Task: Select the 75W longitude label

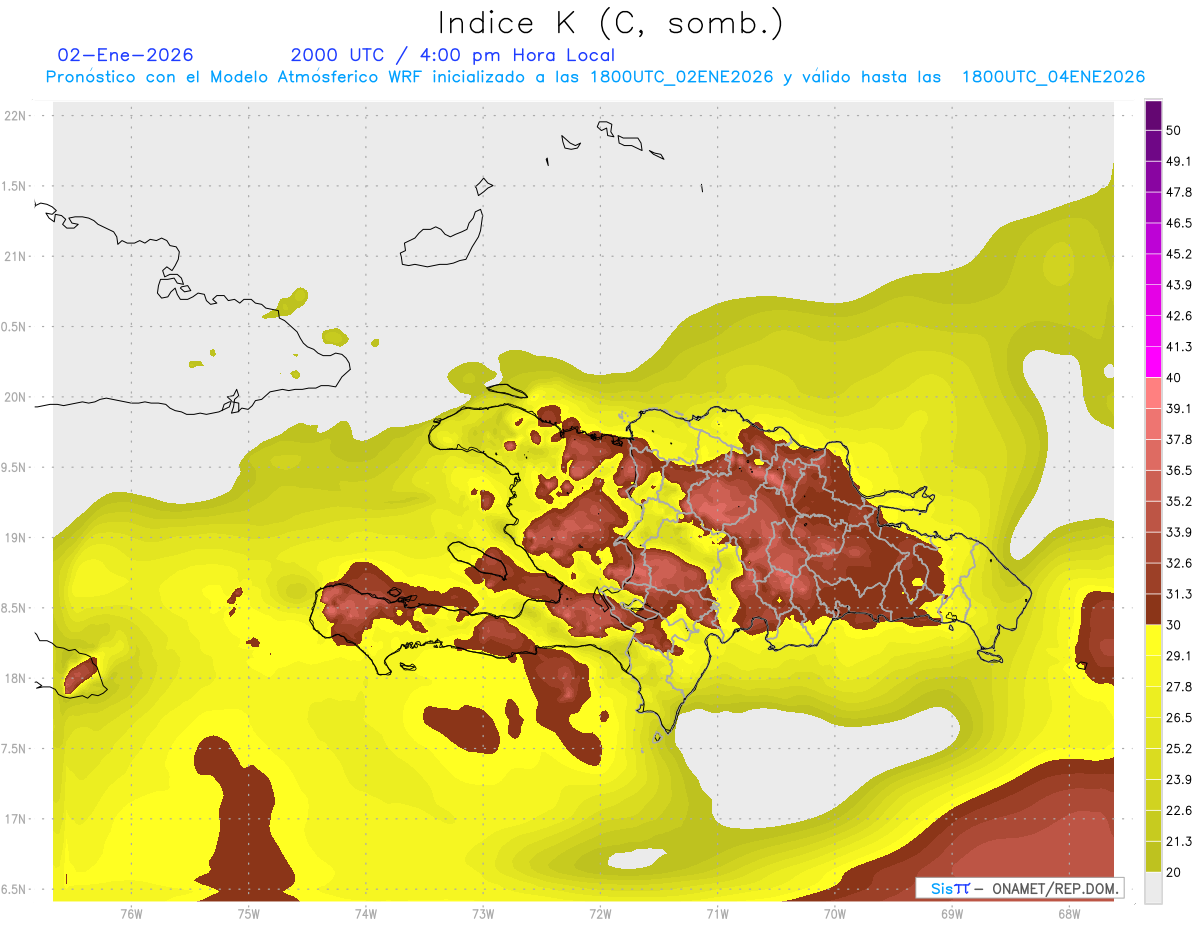Action: (248, 913)
